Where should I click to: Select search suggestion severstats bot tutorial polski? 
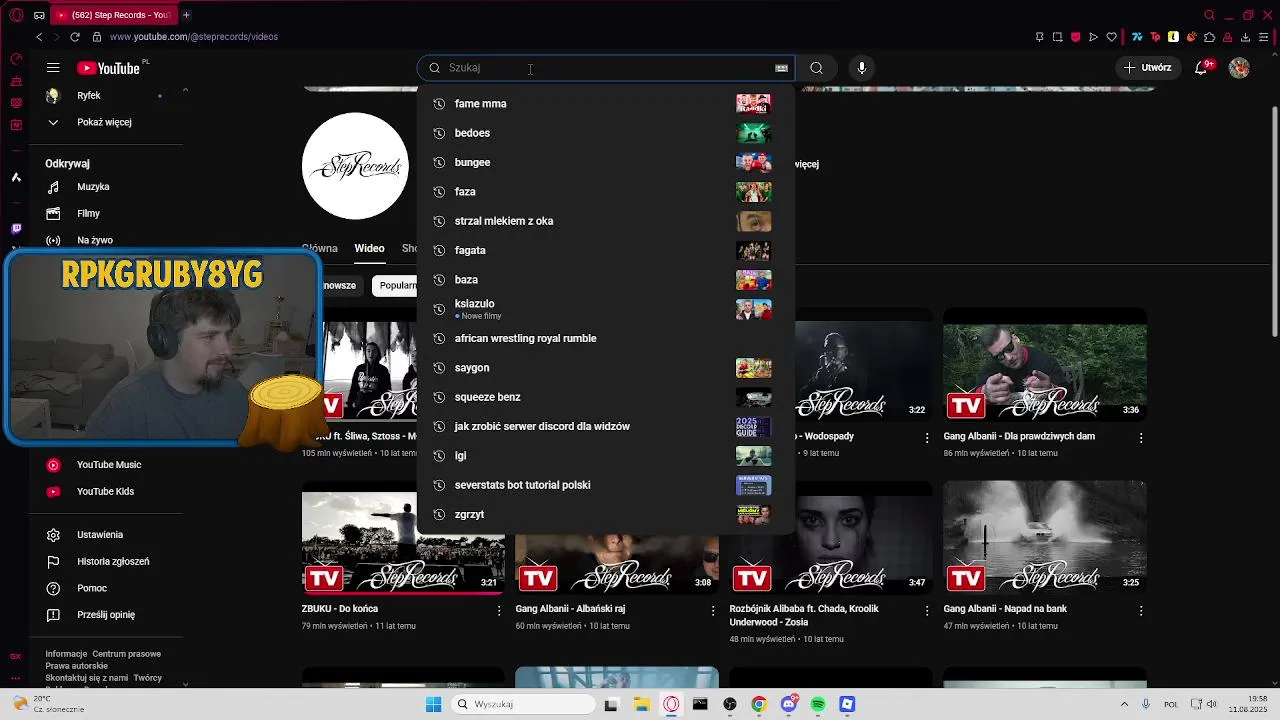[x=605, y=485]
